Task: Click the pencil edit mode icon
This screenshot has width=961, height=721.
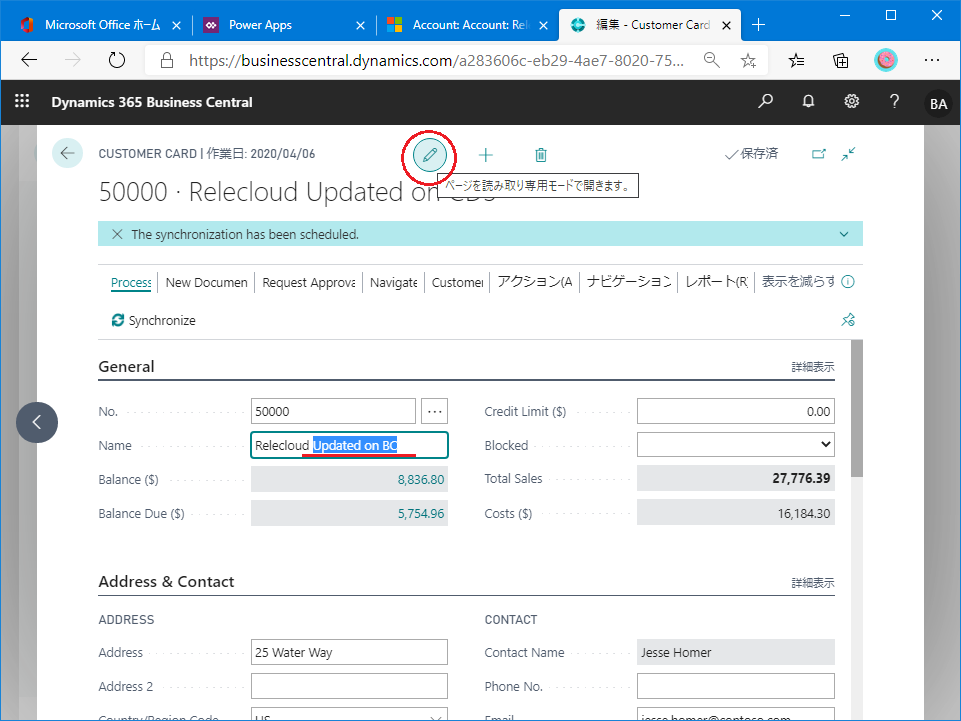Action: pos(430,155)
